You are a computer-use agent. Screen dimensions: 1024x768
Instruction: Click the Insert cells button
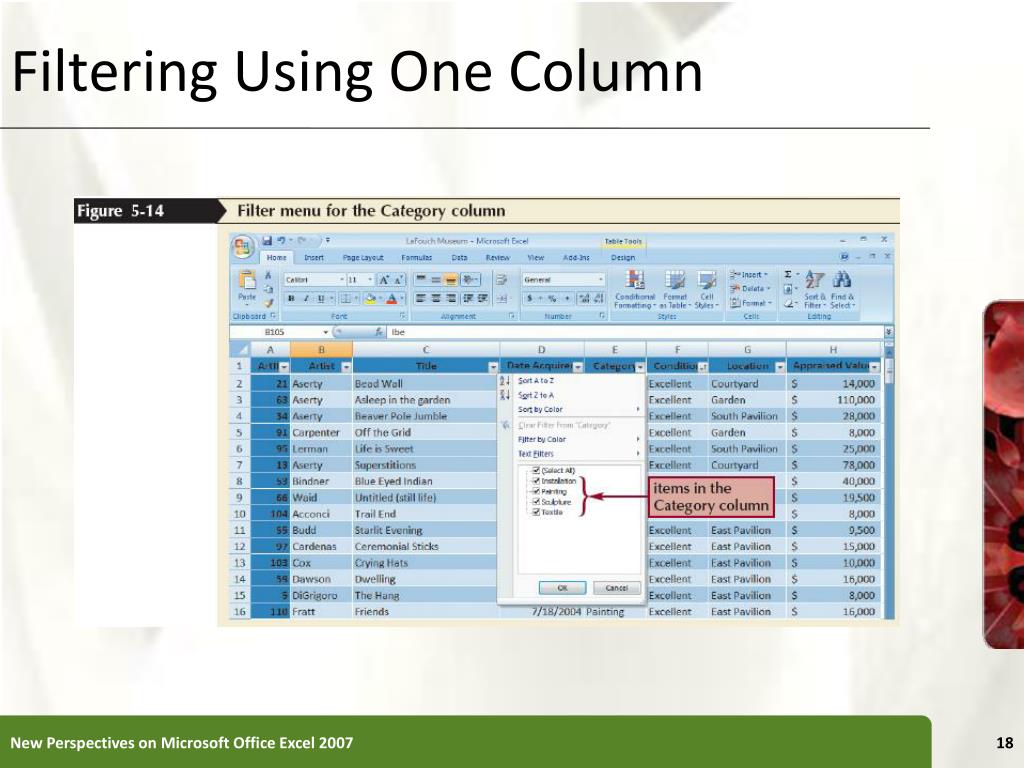(749, 274)
